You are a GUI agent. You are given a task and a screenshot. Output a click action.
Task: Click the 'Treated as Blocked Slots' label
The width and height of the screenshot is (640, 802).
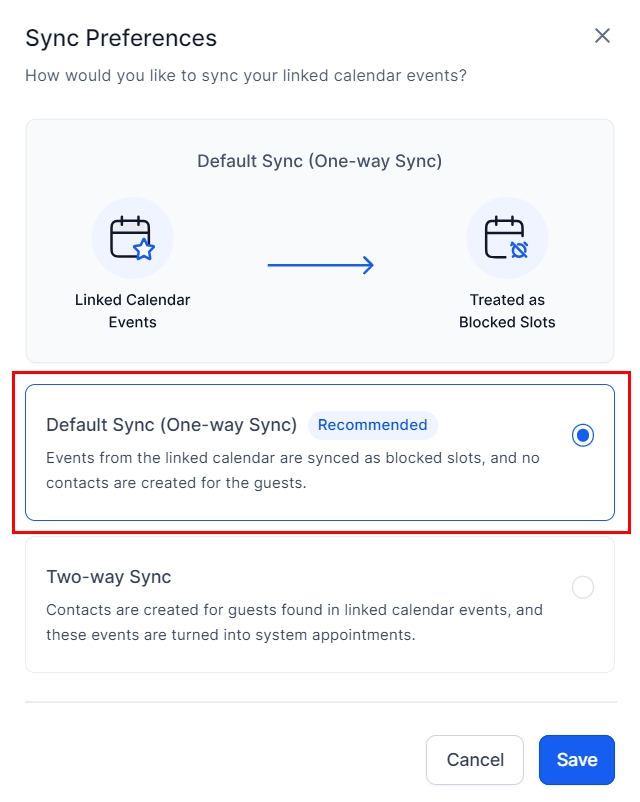pos(507,311)
